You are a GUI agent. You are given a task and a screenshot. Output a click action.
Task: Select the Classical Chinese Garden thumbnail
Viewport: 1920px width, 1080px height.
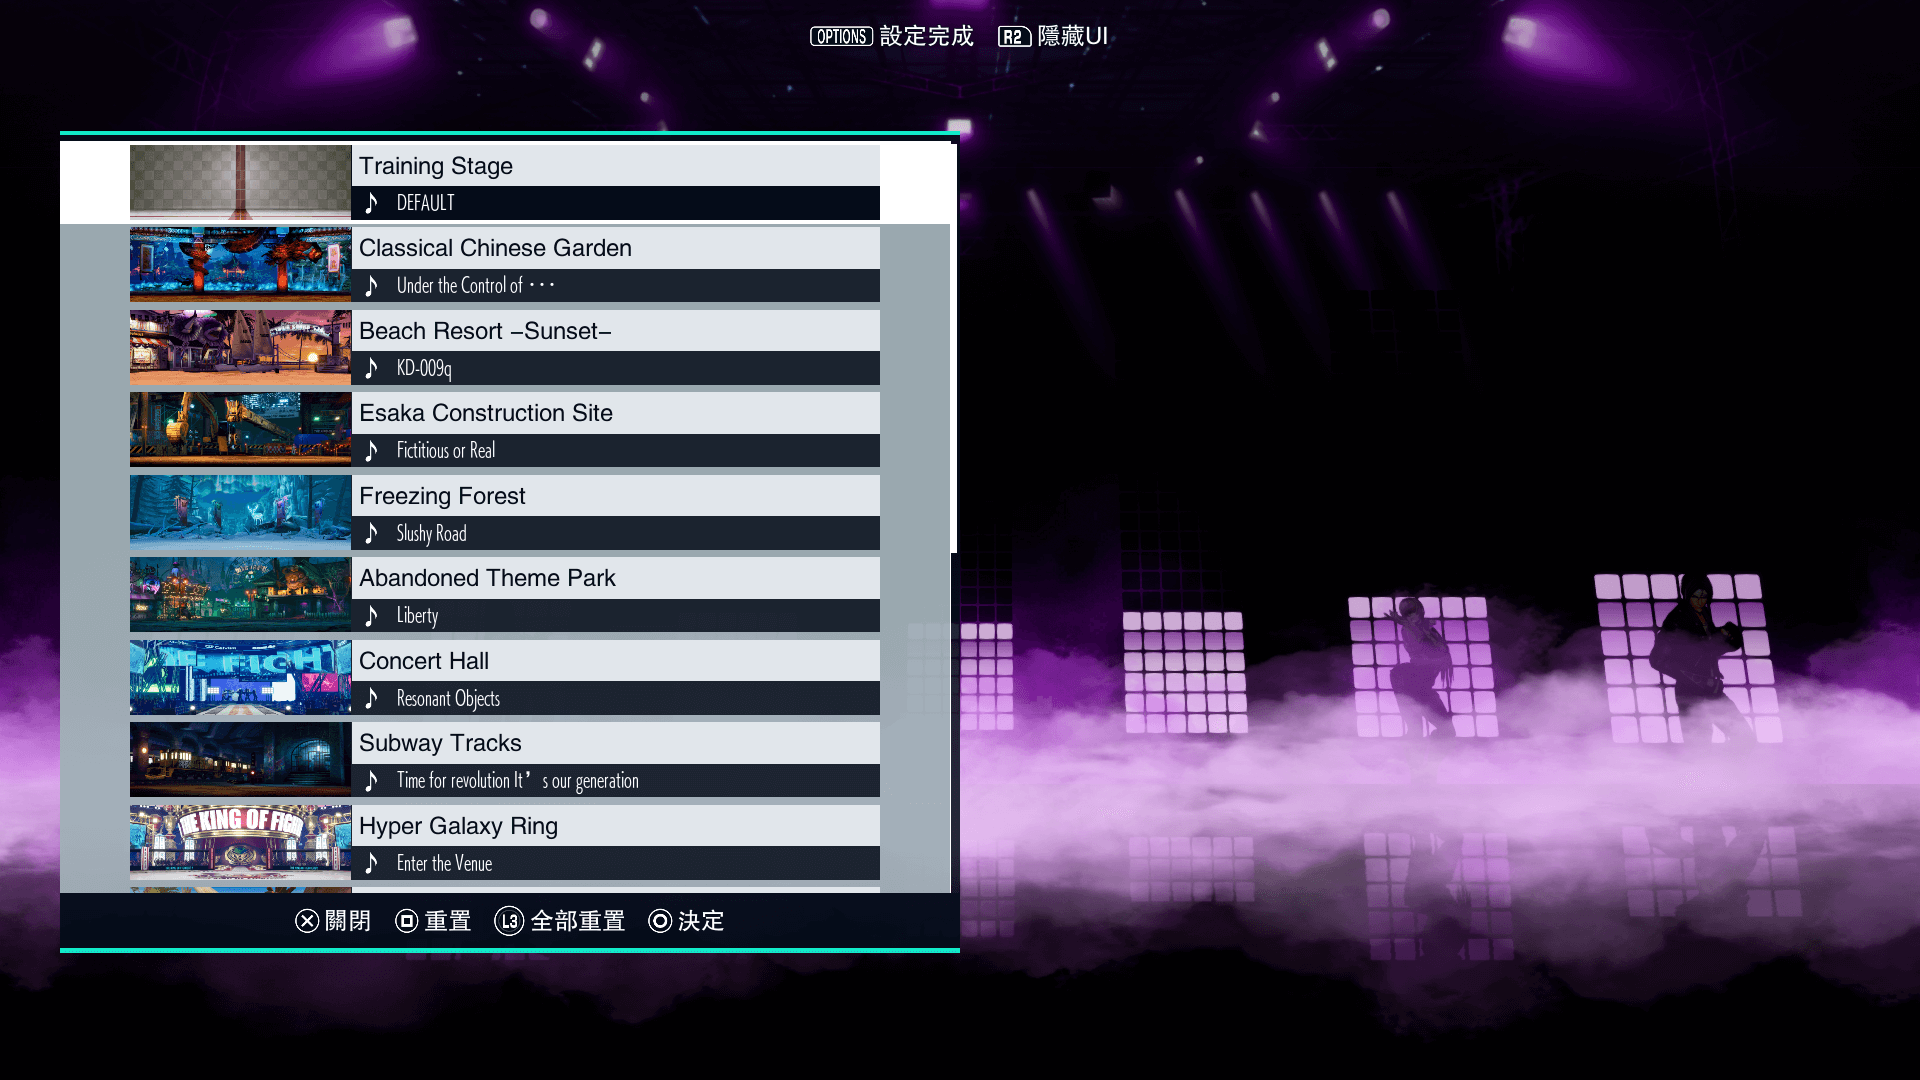241,265
